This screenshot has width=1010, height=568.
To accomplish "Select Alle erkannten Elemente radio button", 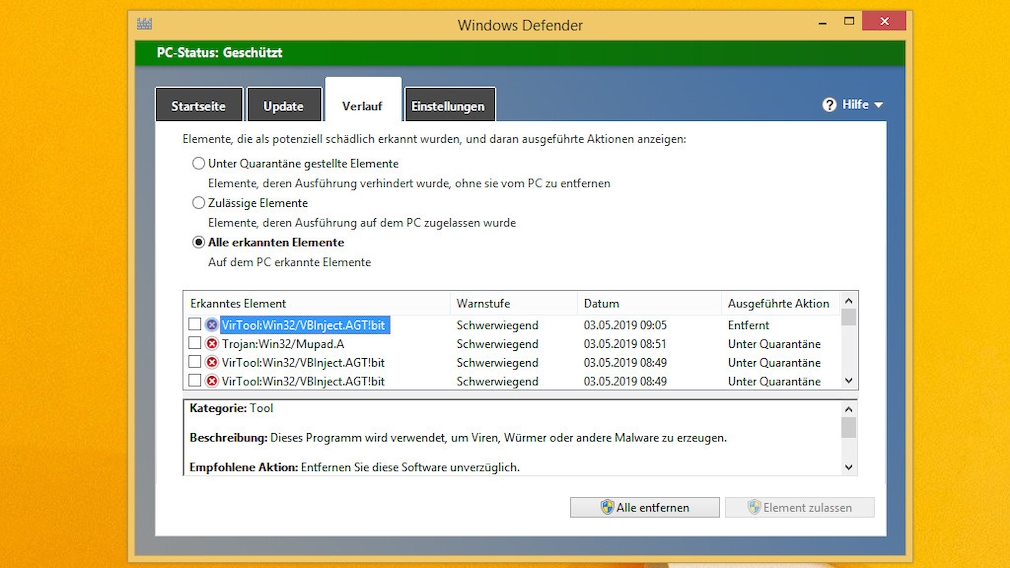I will [198, 243].
